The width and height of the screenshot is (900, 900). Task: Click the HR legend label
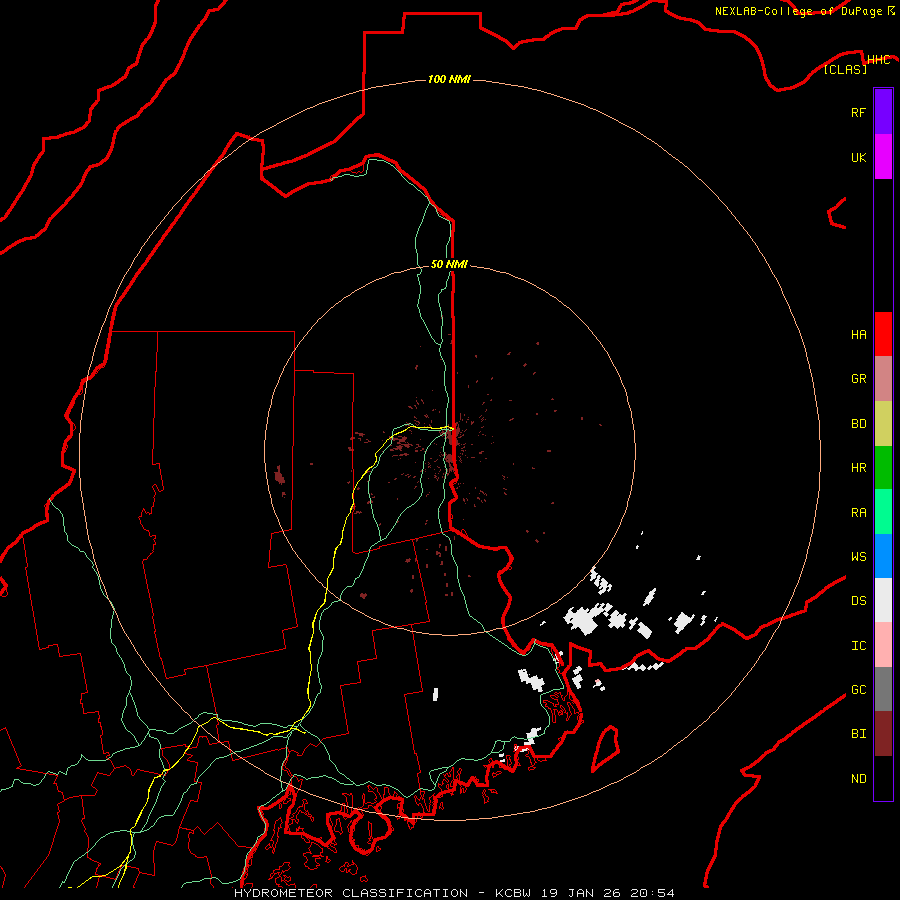point(858,468)
